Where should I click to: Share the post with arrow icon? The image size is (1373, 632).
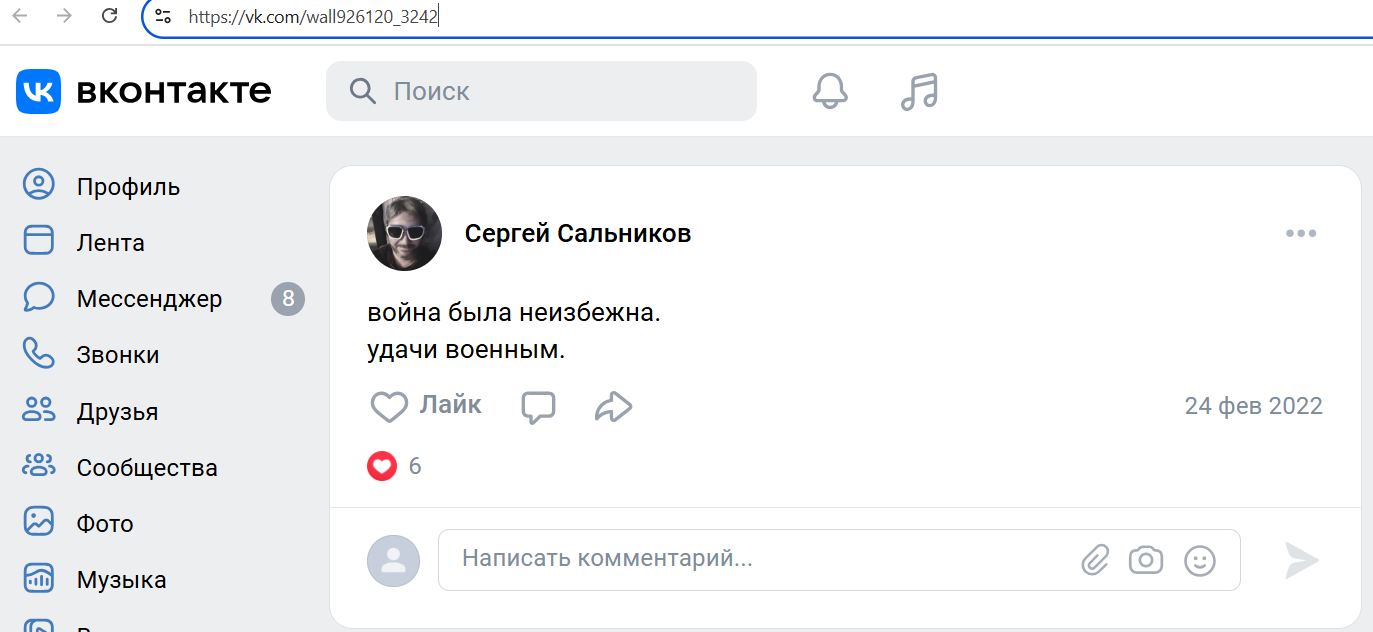[613, 406]
